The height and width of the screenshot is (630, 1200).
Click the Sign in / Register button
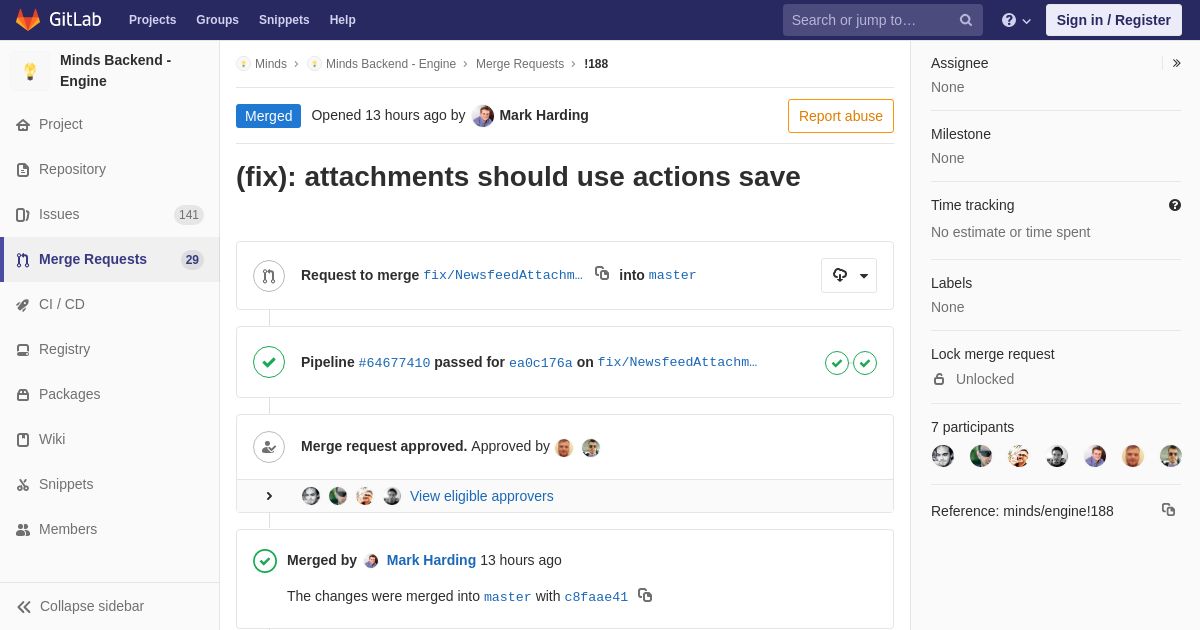coord(1113,20)
